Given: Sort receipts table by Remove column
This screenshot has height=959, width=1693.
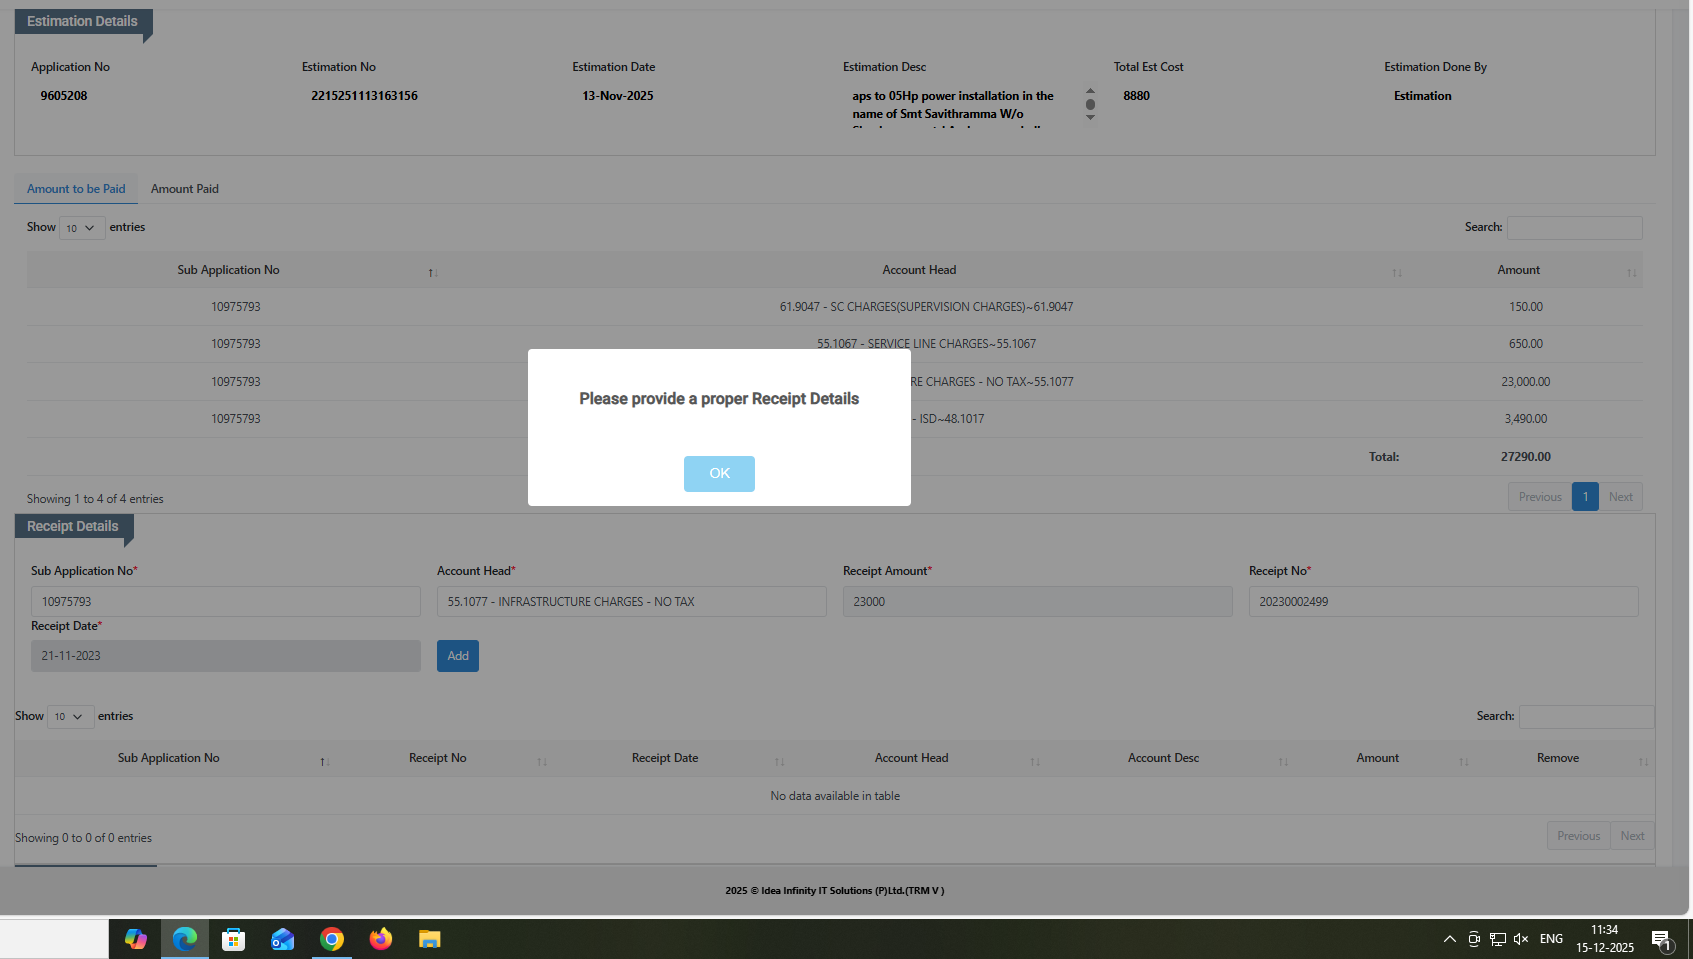Looking at the screenshot, I should (x=1643, y=761).
